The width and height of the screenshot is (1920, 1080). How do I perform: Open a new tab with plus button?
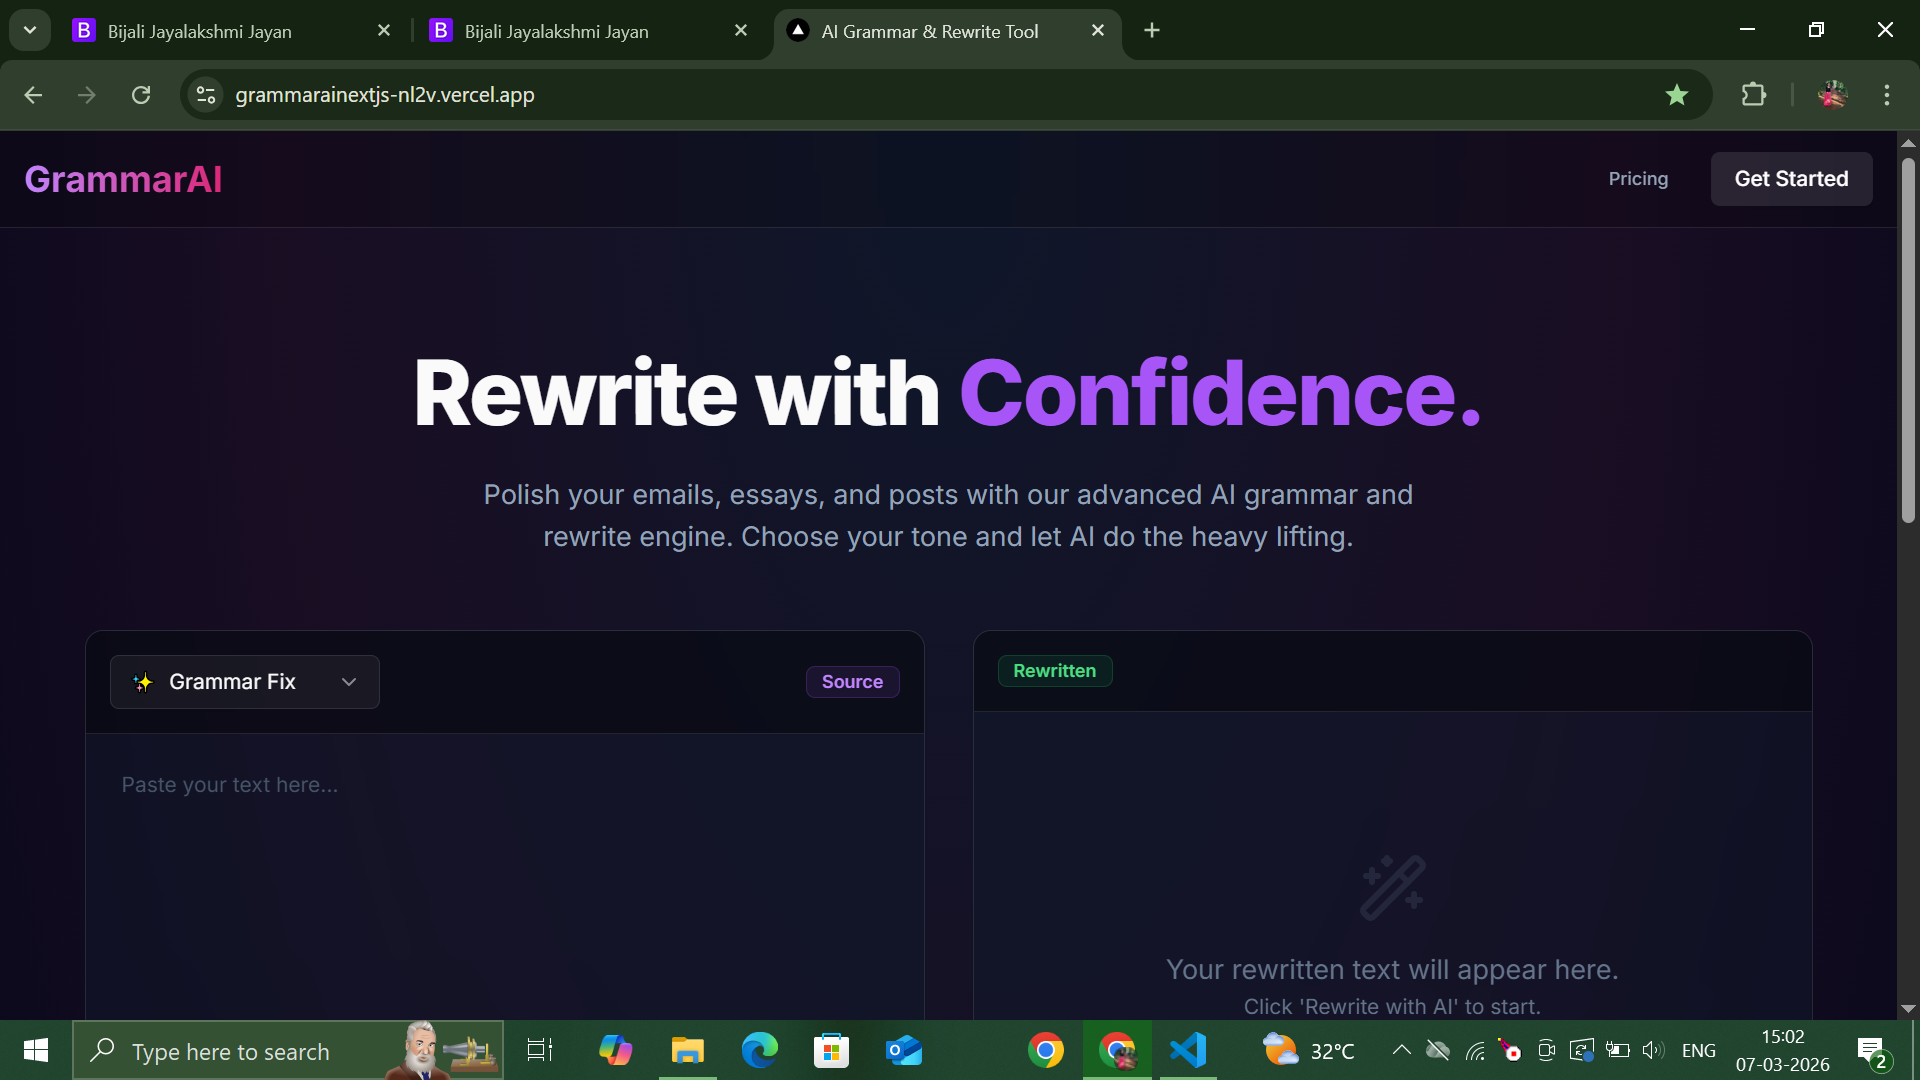coord(1152,31)
